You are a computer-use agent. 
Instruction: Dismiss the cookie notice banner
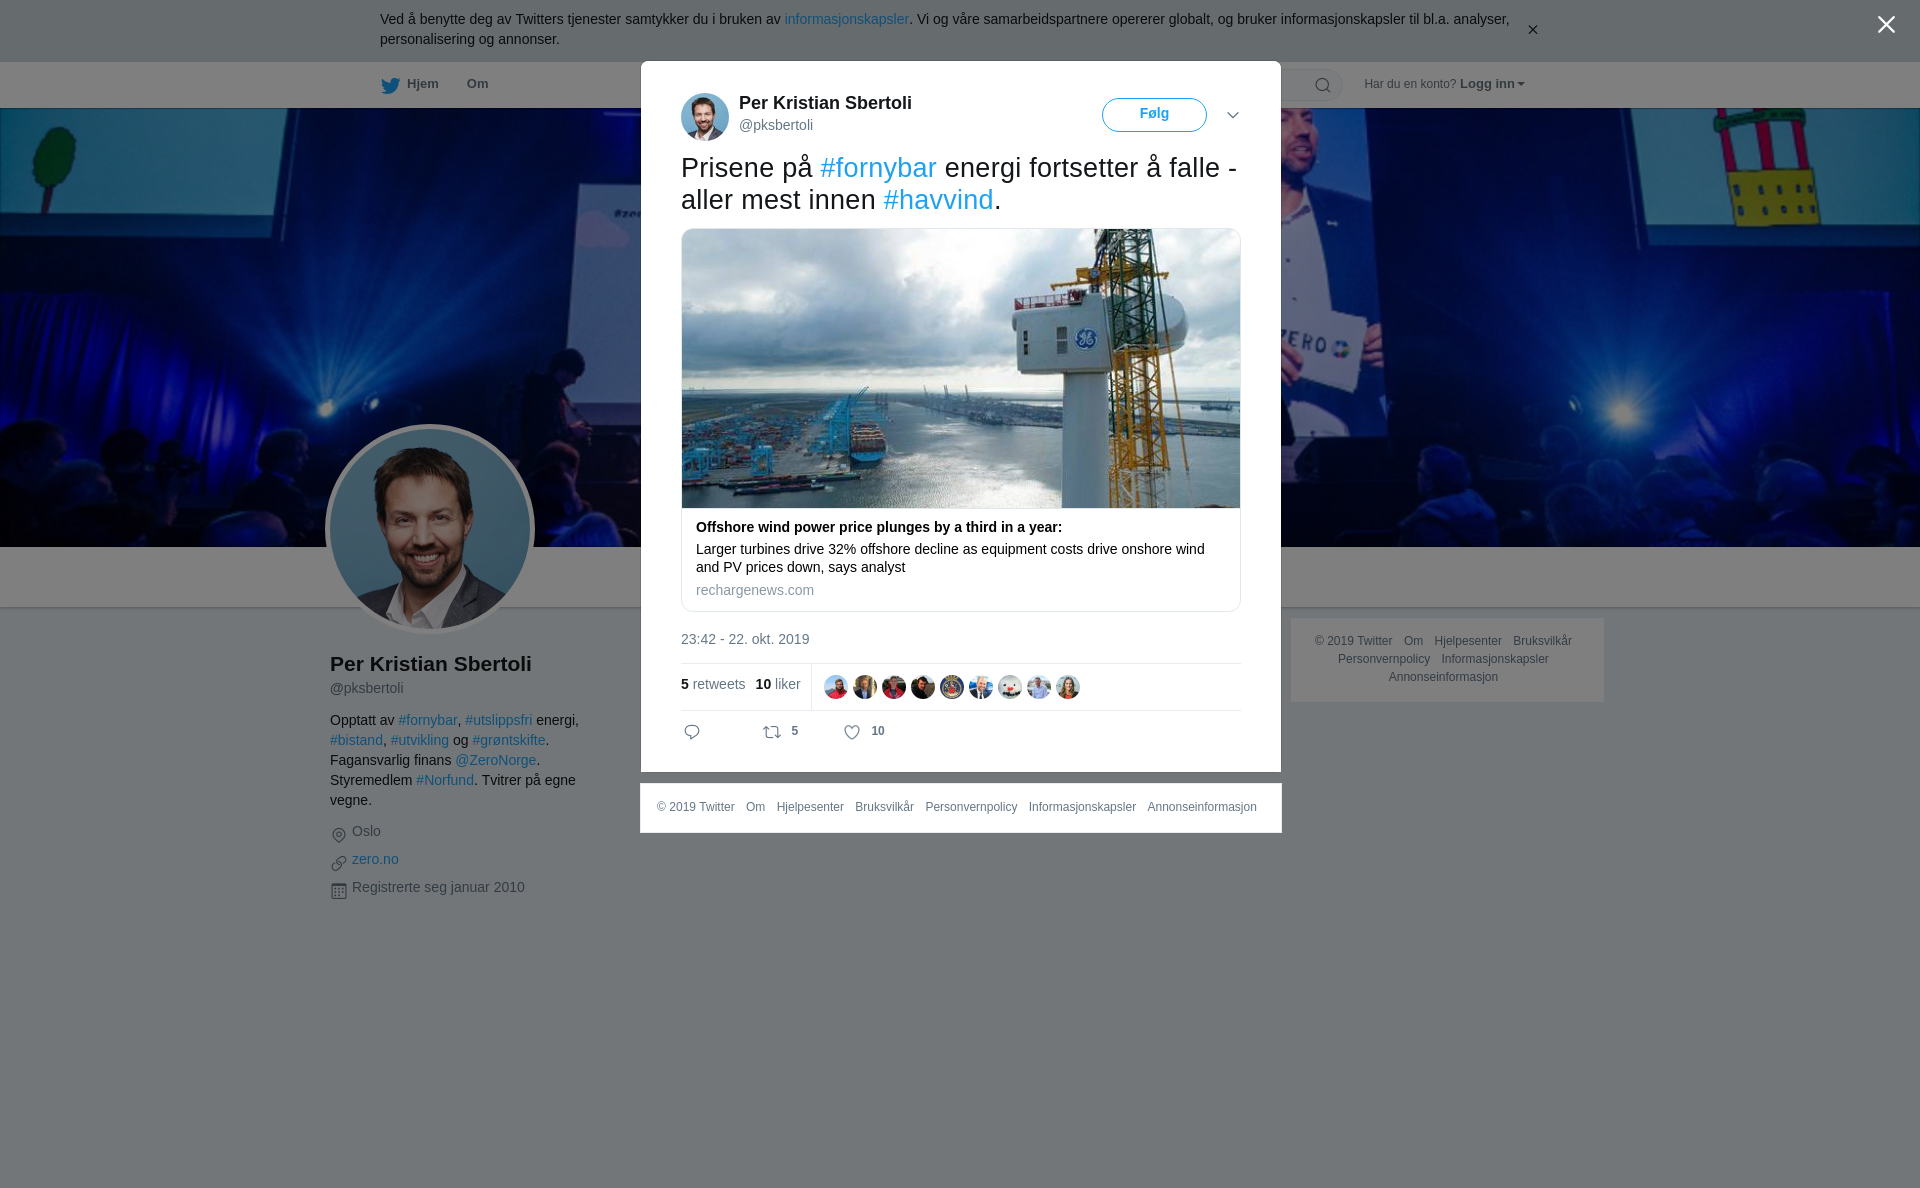(x=1532, y=30)
